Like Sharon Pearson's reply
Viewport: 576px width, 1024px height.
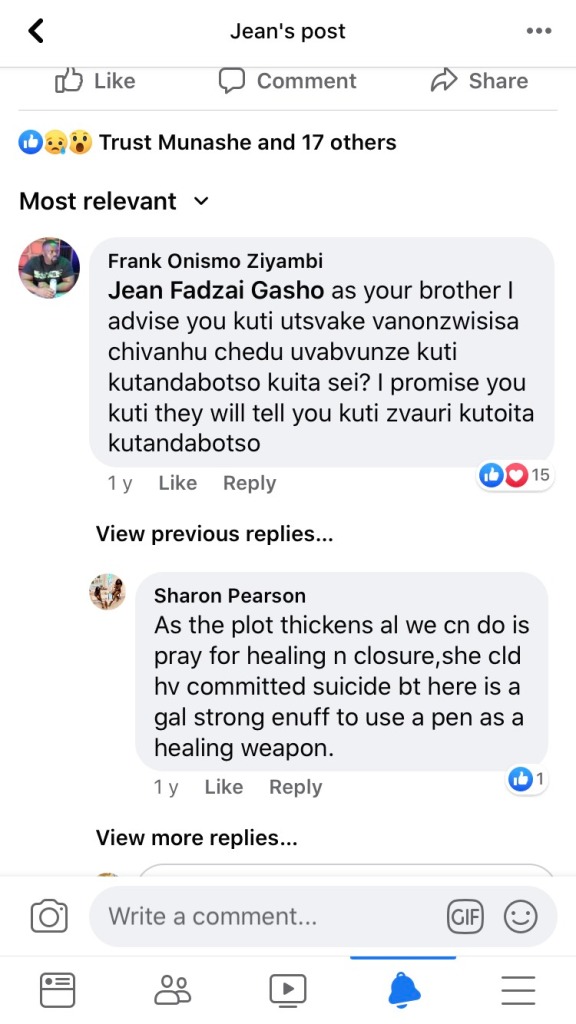[x=223, y=787]
